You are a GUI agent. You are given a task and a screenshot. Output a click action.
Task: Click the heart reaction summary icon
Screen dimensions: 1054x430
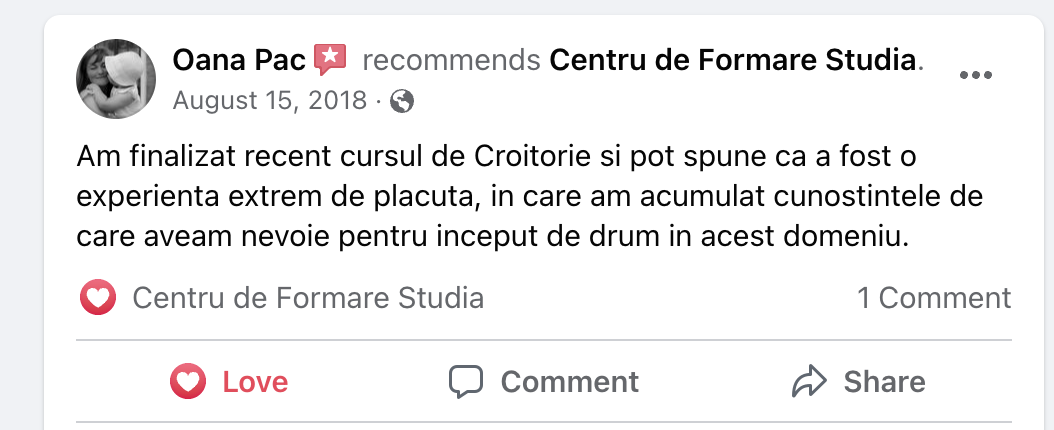(98, 298)
